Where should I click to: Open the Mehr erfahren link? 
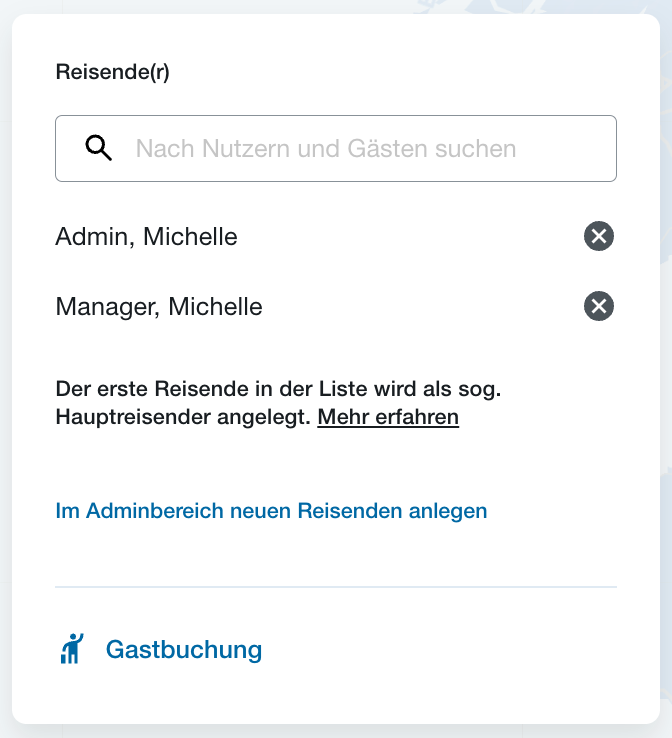pyautogui.click(x=388, y=417)
